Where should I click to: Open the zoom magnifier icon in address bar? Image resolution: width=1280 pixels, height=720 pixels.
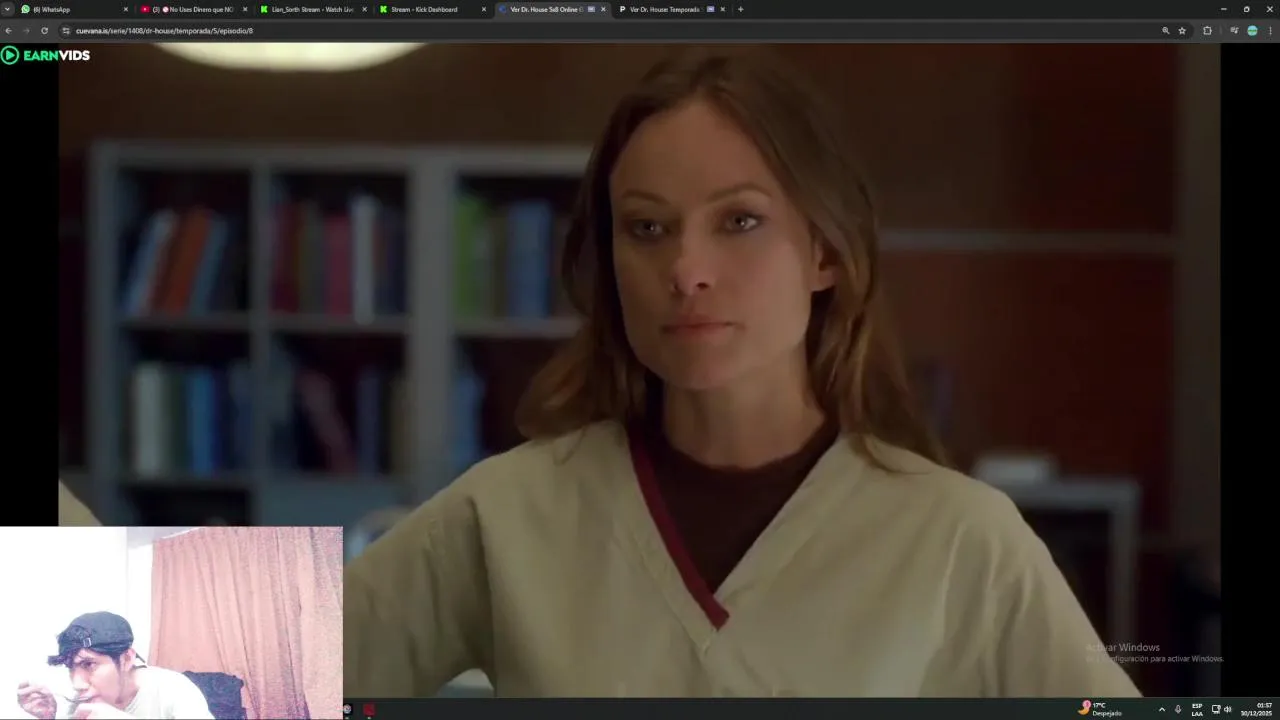[1165, 31]
